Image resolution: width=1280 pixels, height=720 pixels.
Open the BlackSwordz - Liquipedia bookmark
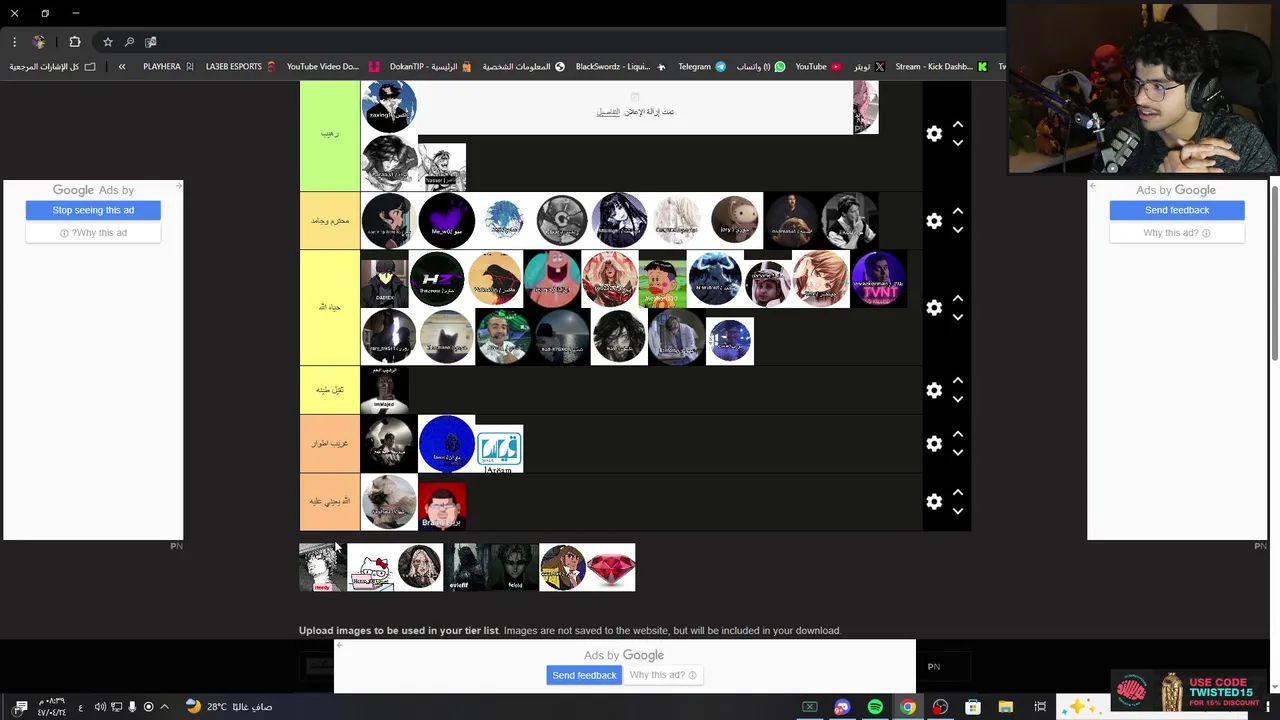tap(620, 67)
